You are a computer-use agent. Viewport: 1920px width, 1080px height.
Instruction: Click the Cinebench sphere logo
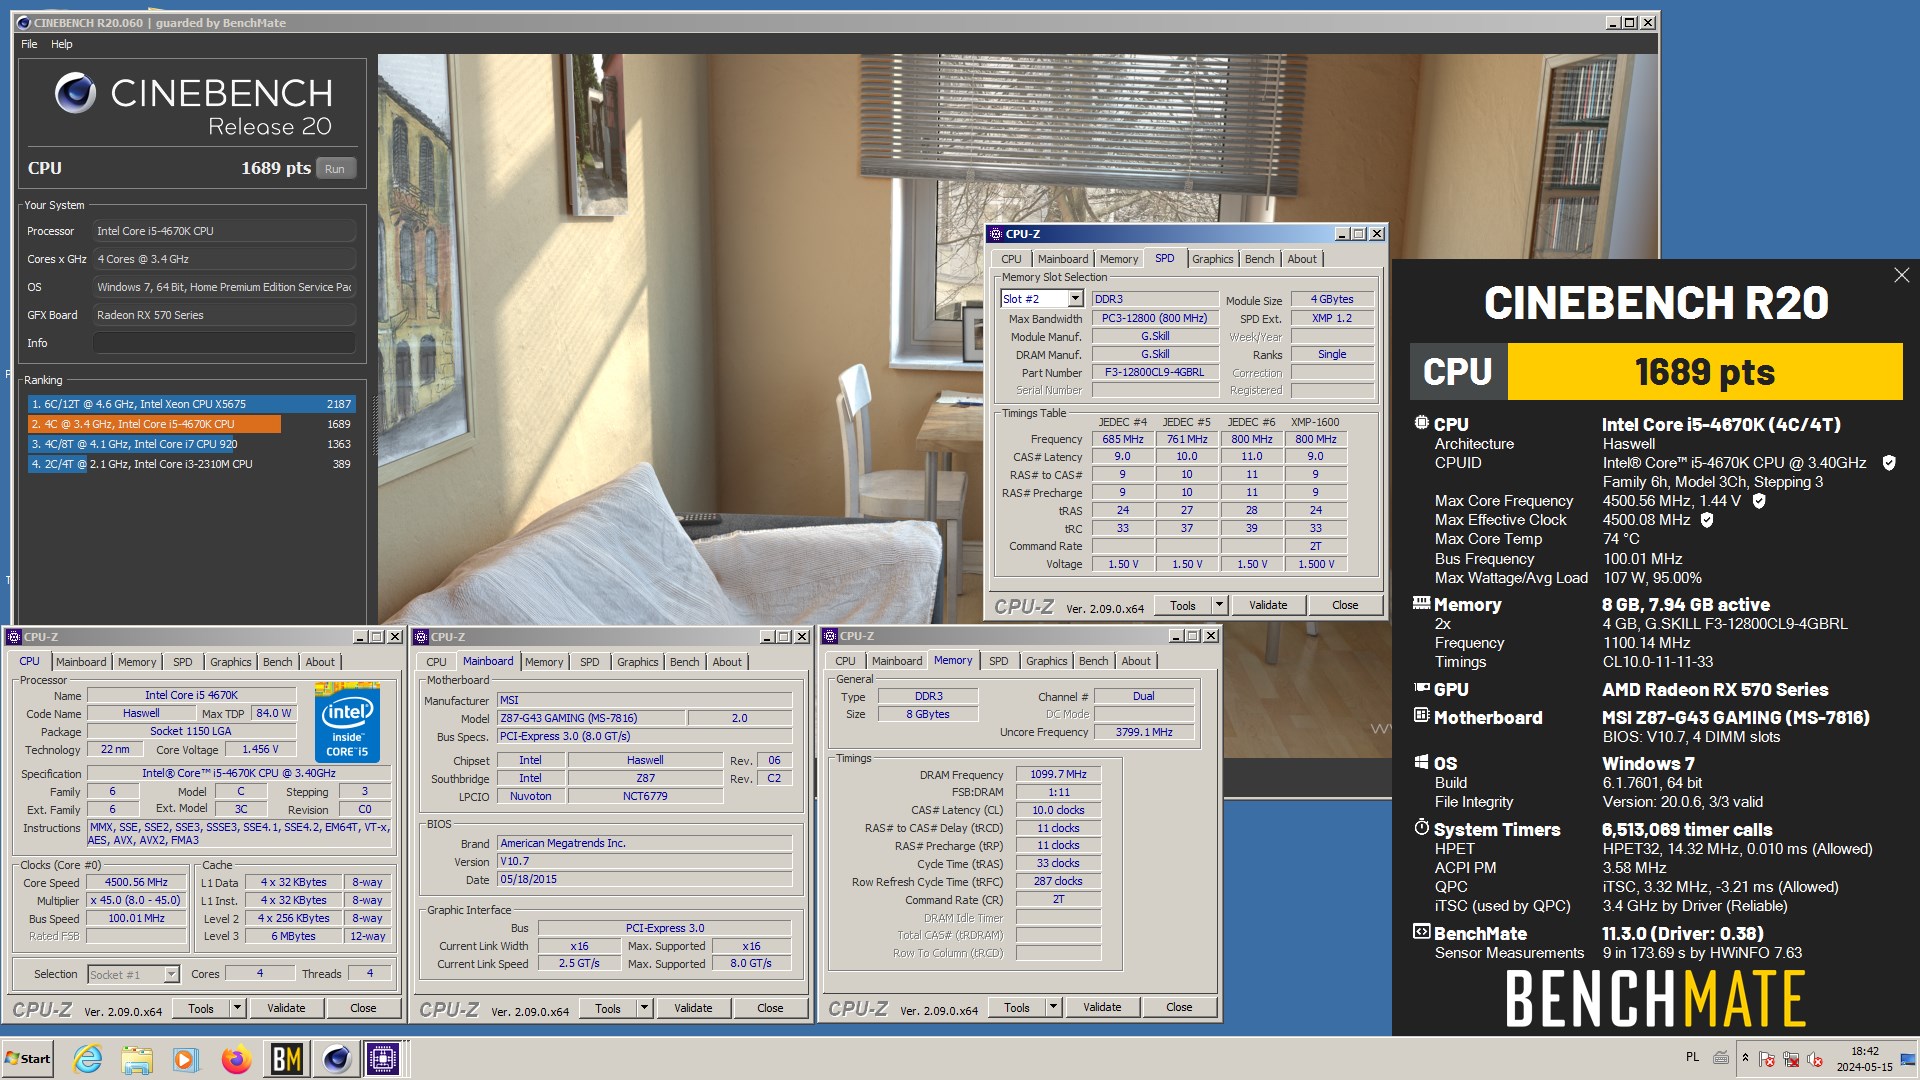(75, 93)
